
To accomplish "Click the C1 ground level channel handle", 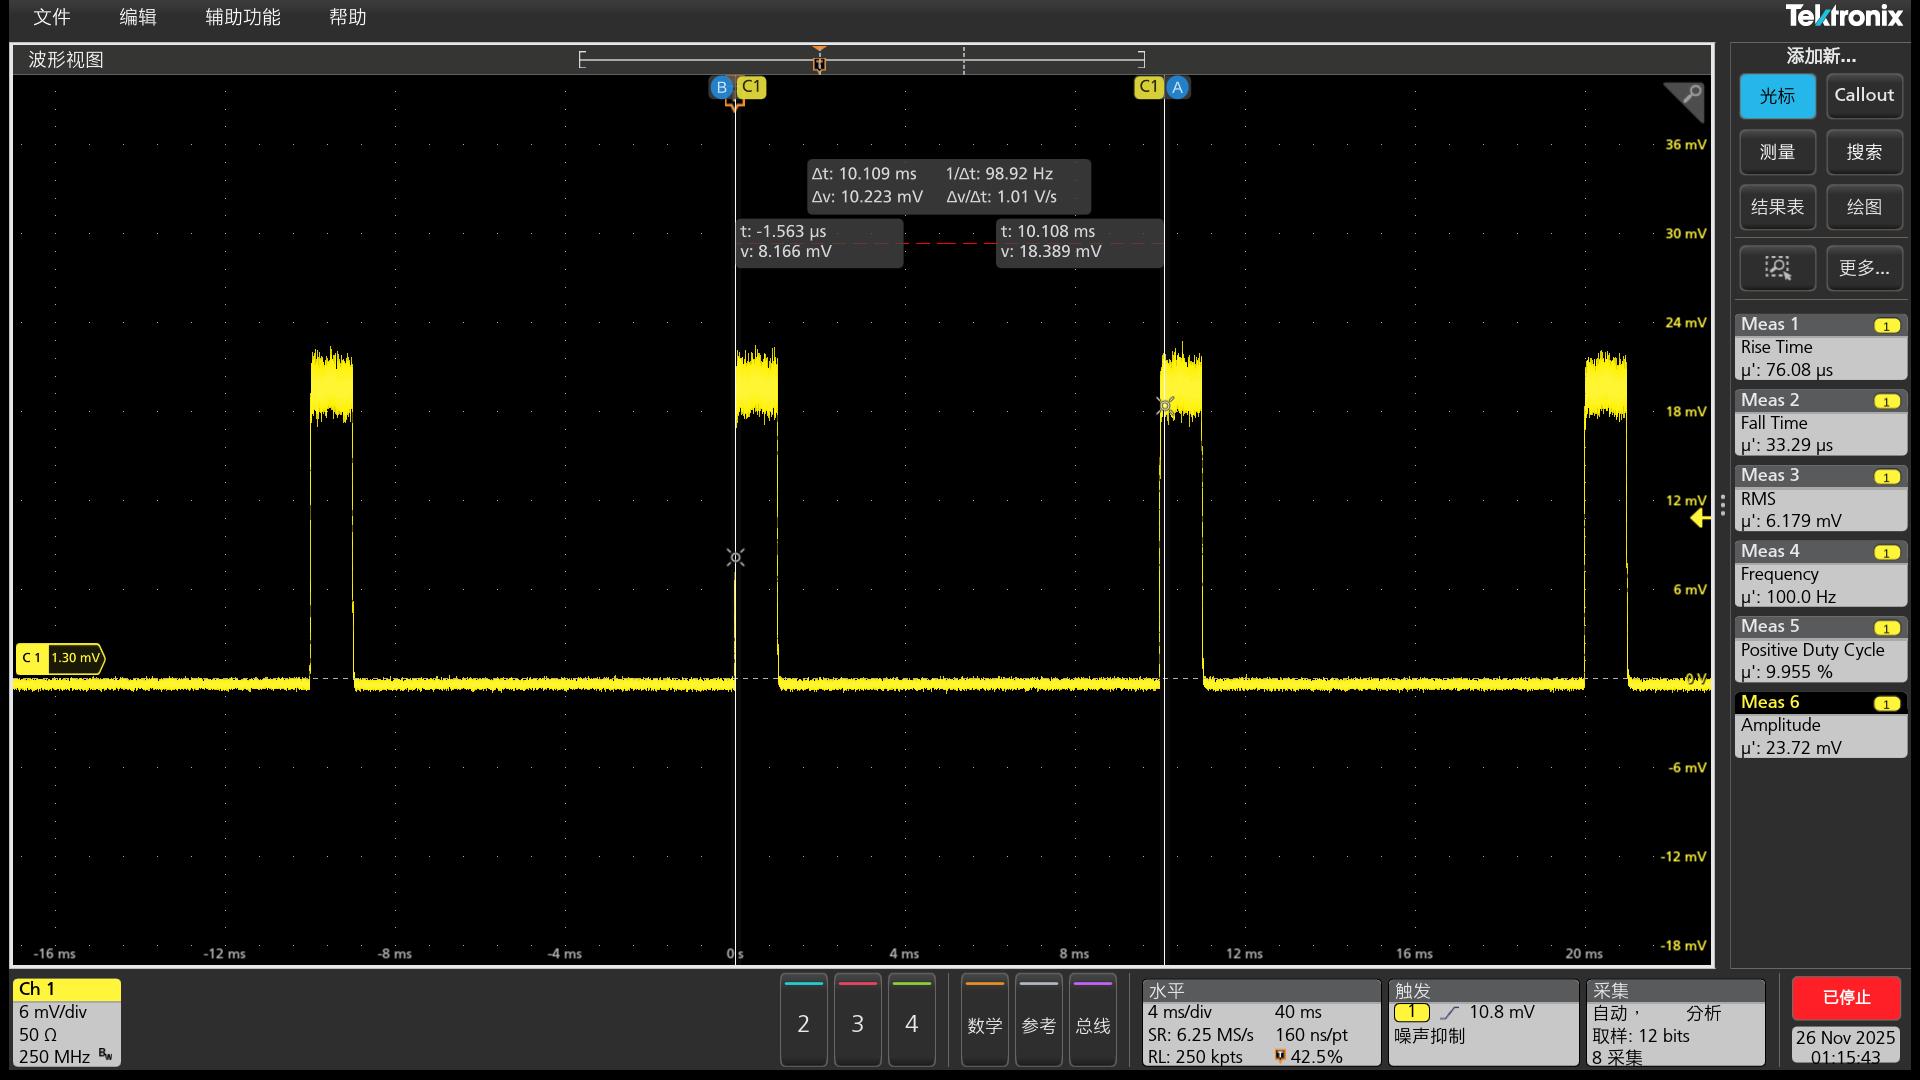I will (59, 658).
